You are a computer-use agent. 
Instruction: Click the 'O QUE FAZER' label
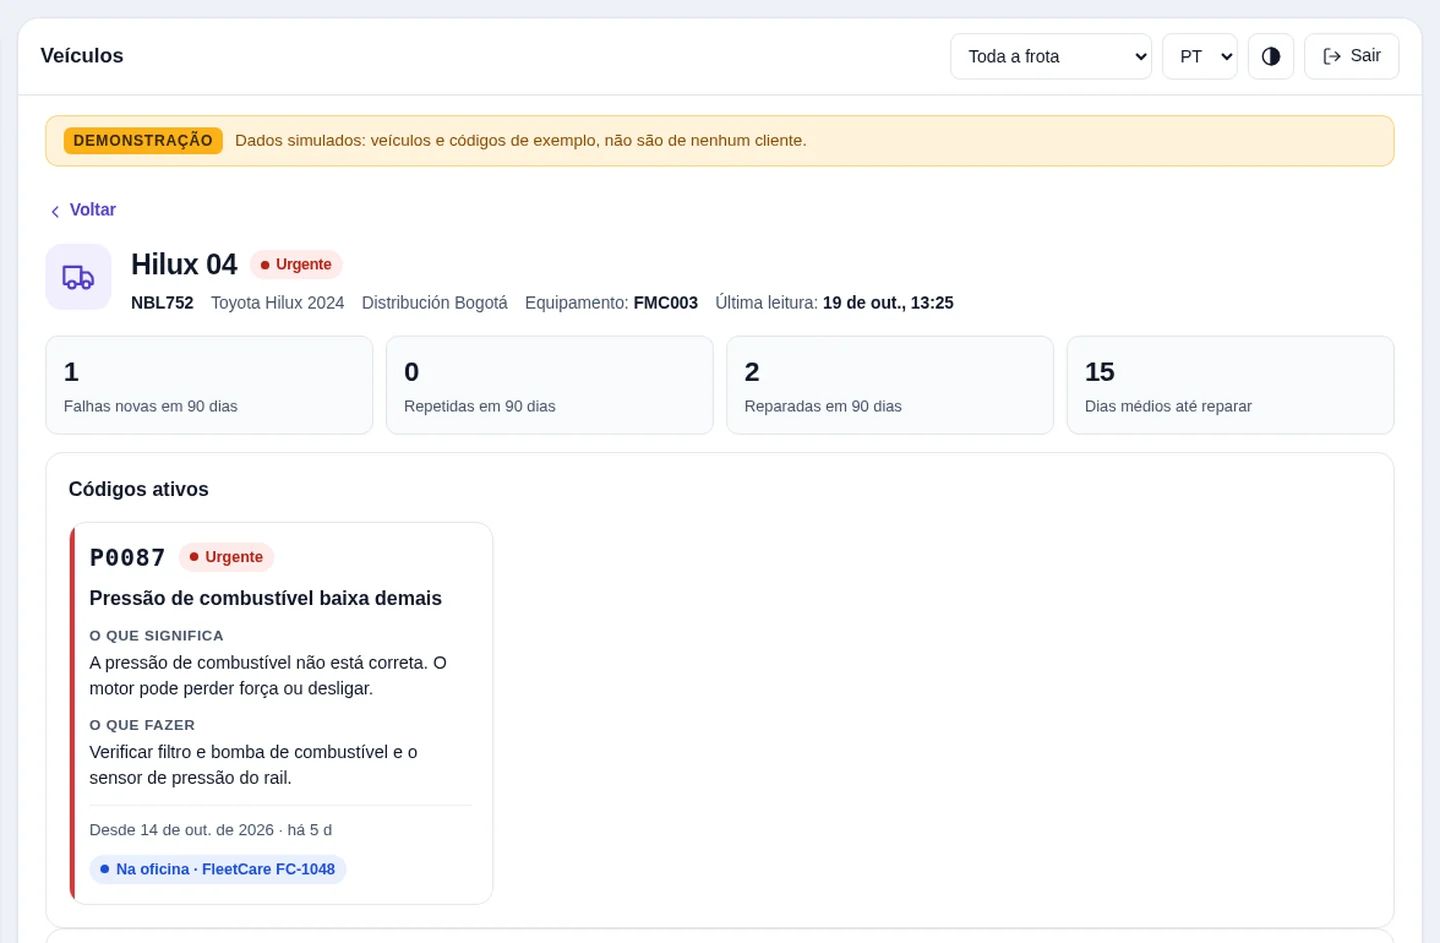(x=142, y=725)
